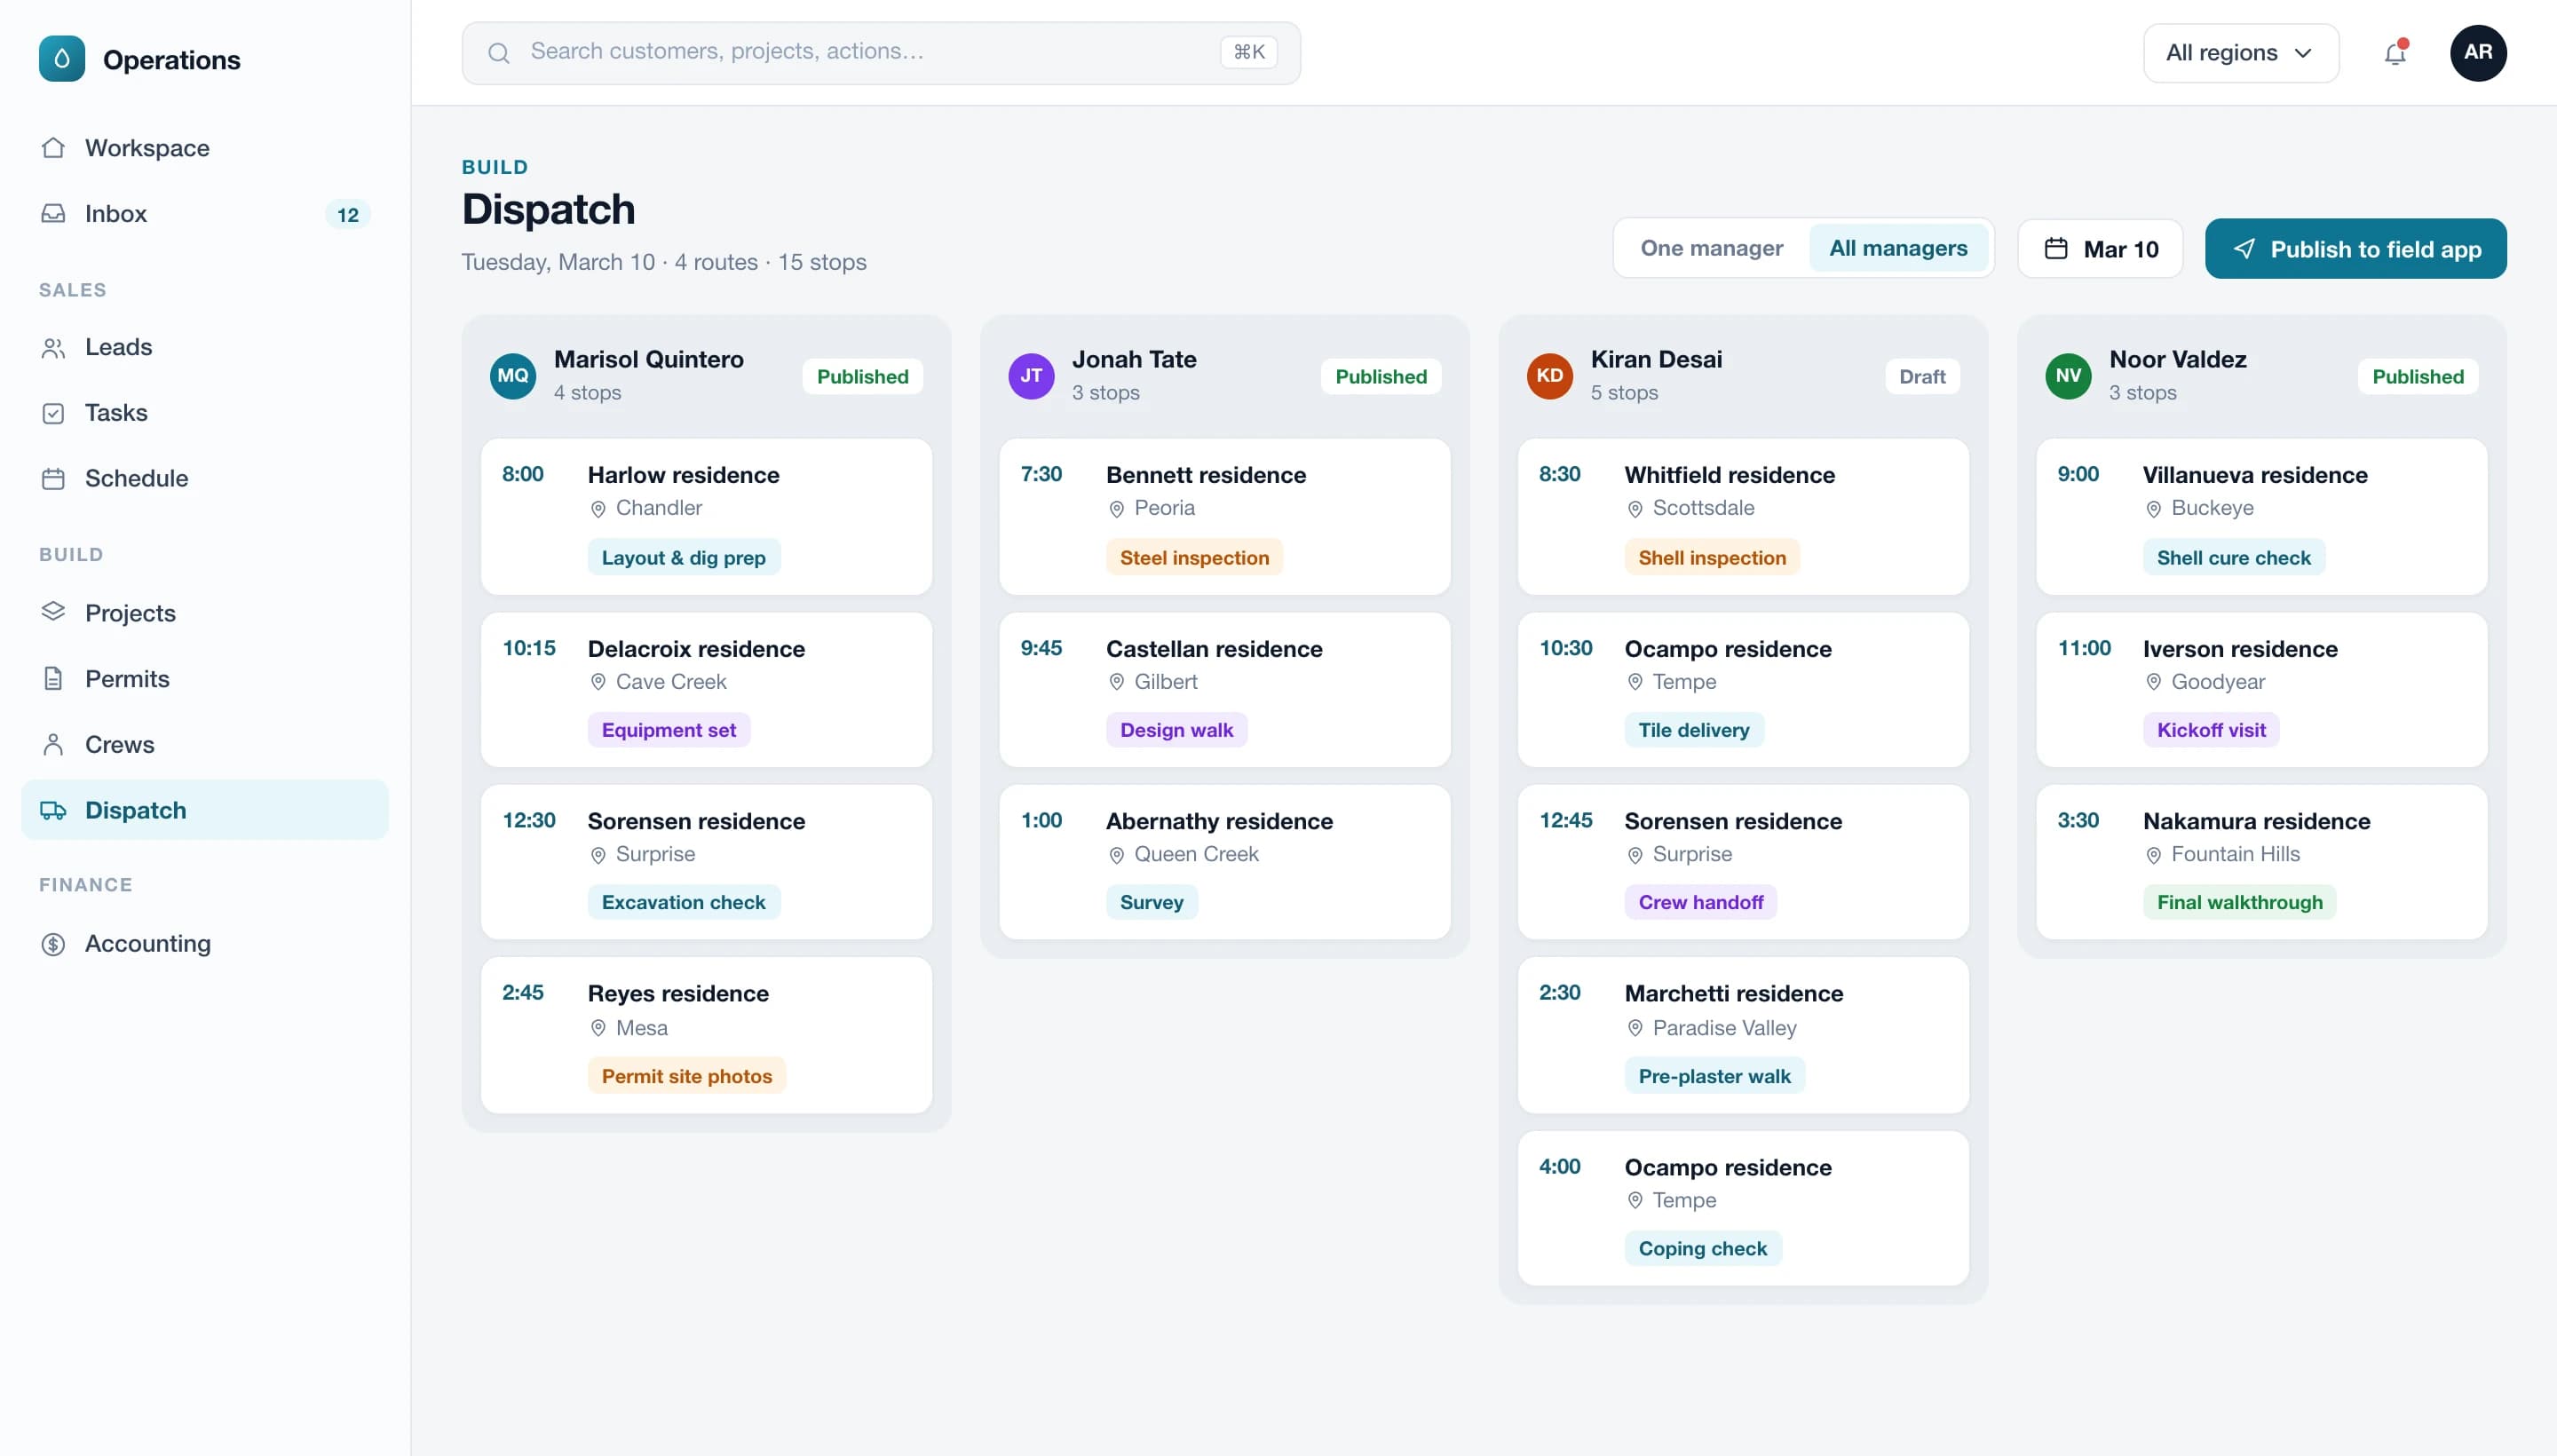Click the Steel inspection tag
This screenshot has width=2557, height=1456.
pos(1193,558)
